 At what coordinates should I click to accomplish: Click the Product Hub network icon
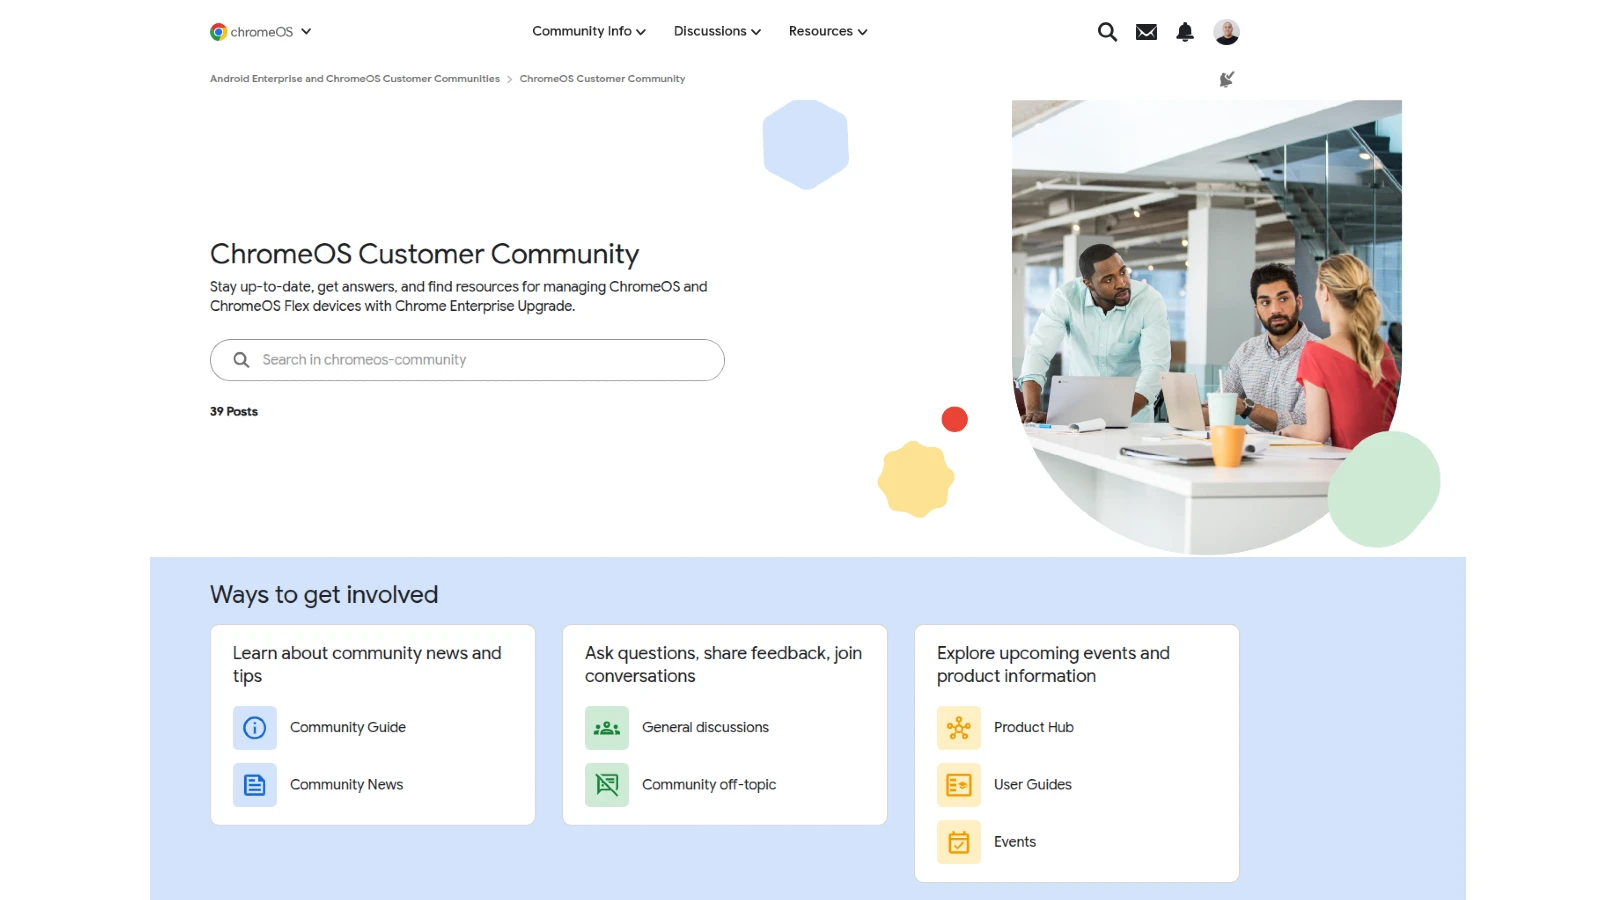pyautogui.click(x=959, y=728)
